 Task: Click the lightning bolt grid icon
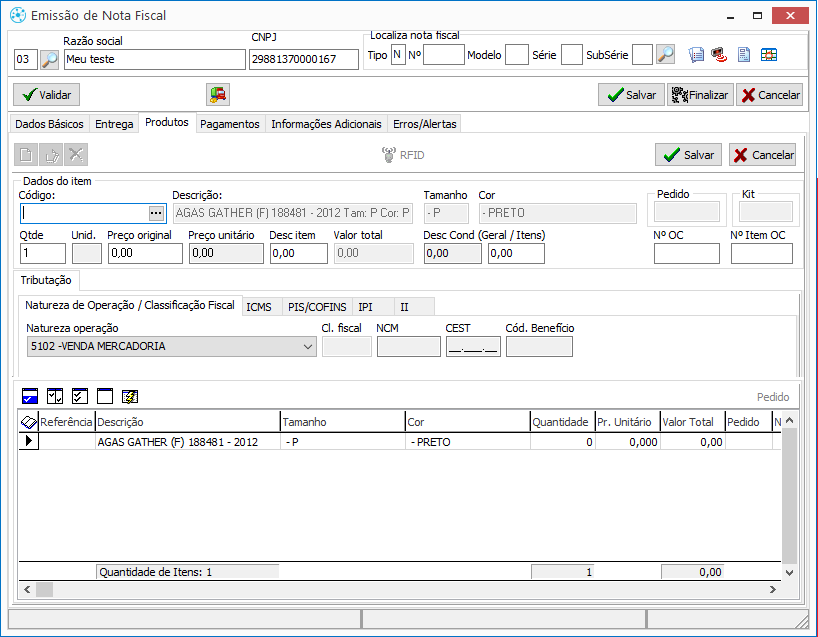coord(130,396)
